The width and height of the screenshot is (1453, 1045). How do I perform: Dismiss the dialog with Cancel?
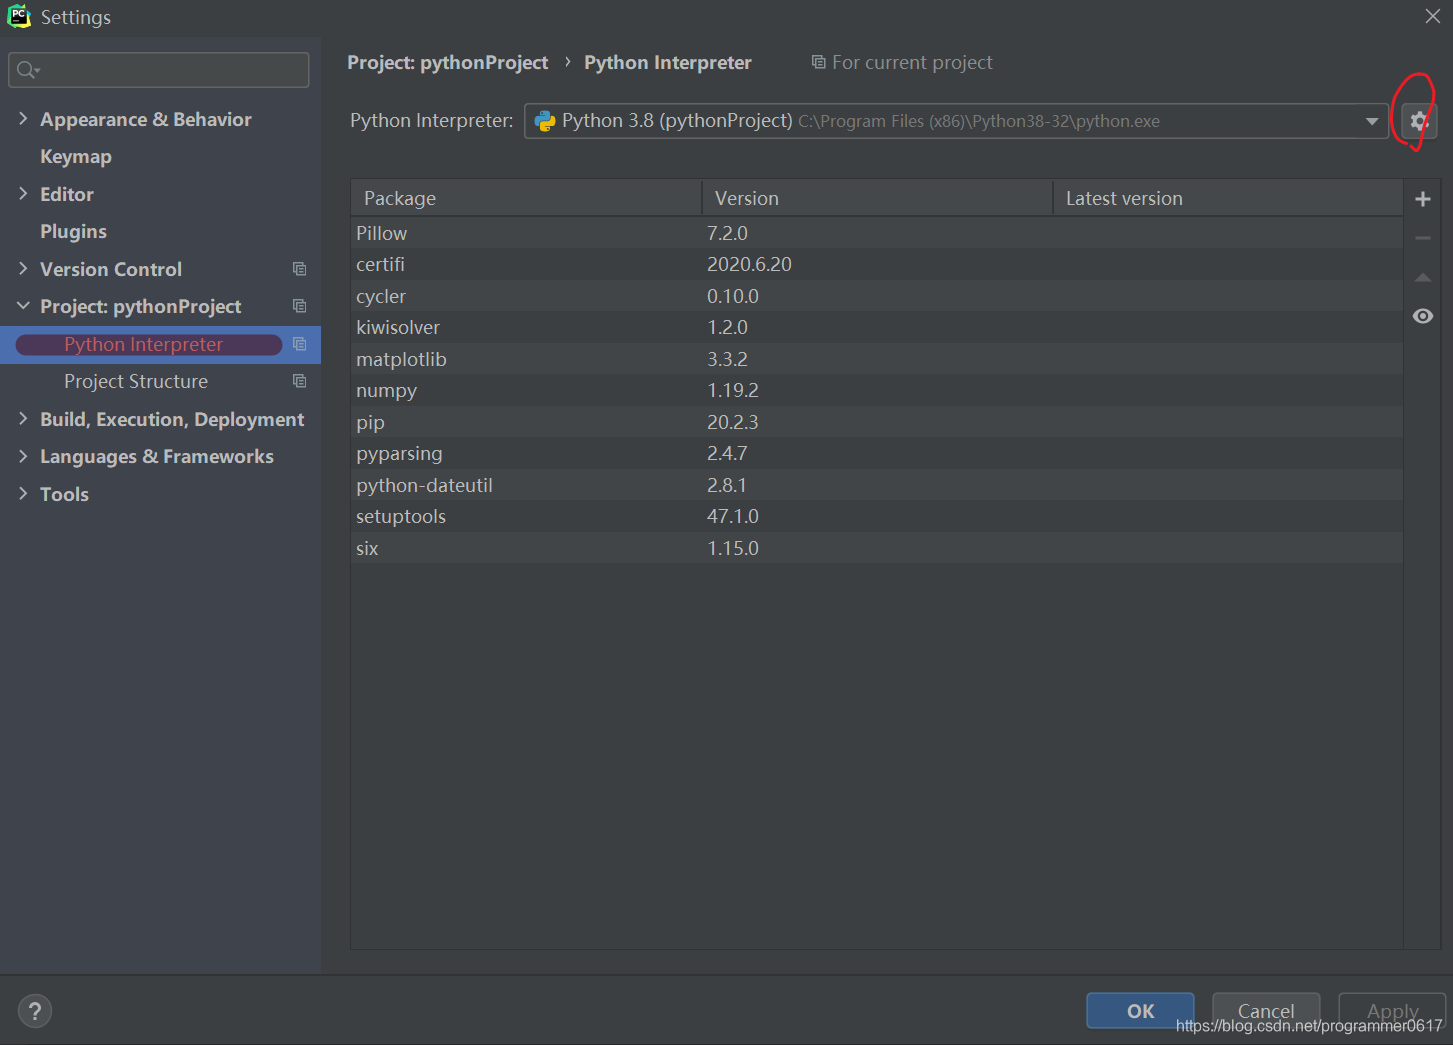pyautogui.click(x=1265, y=1010)
